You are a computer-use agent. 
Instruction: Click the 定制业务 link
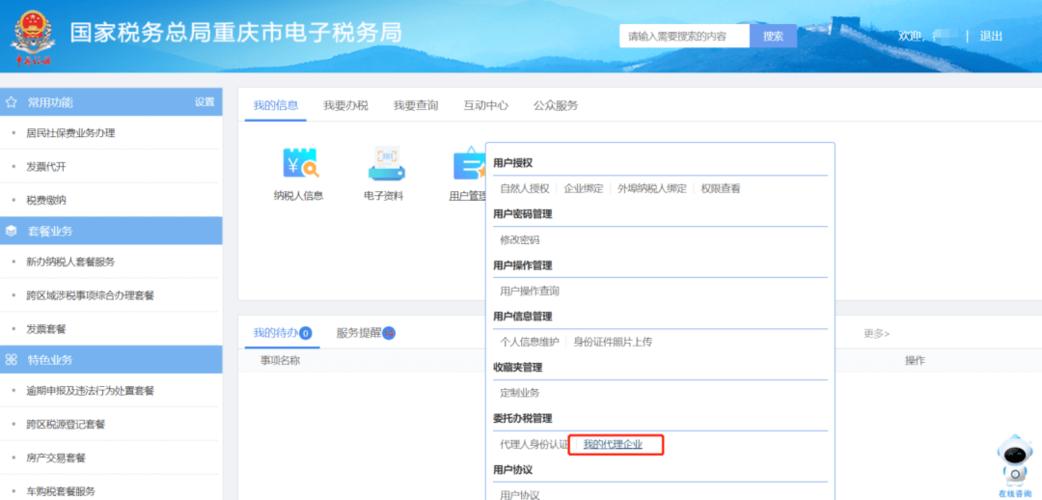tap(520, 394)
